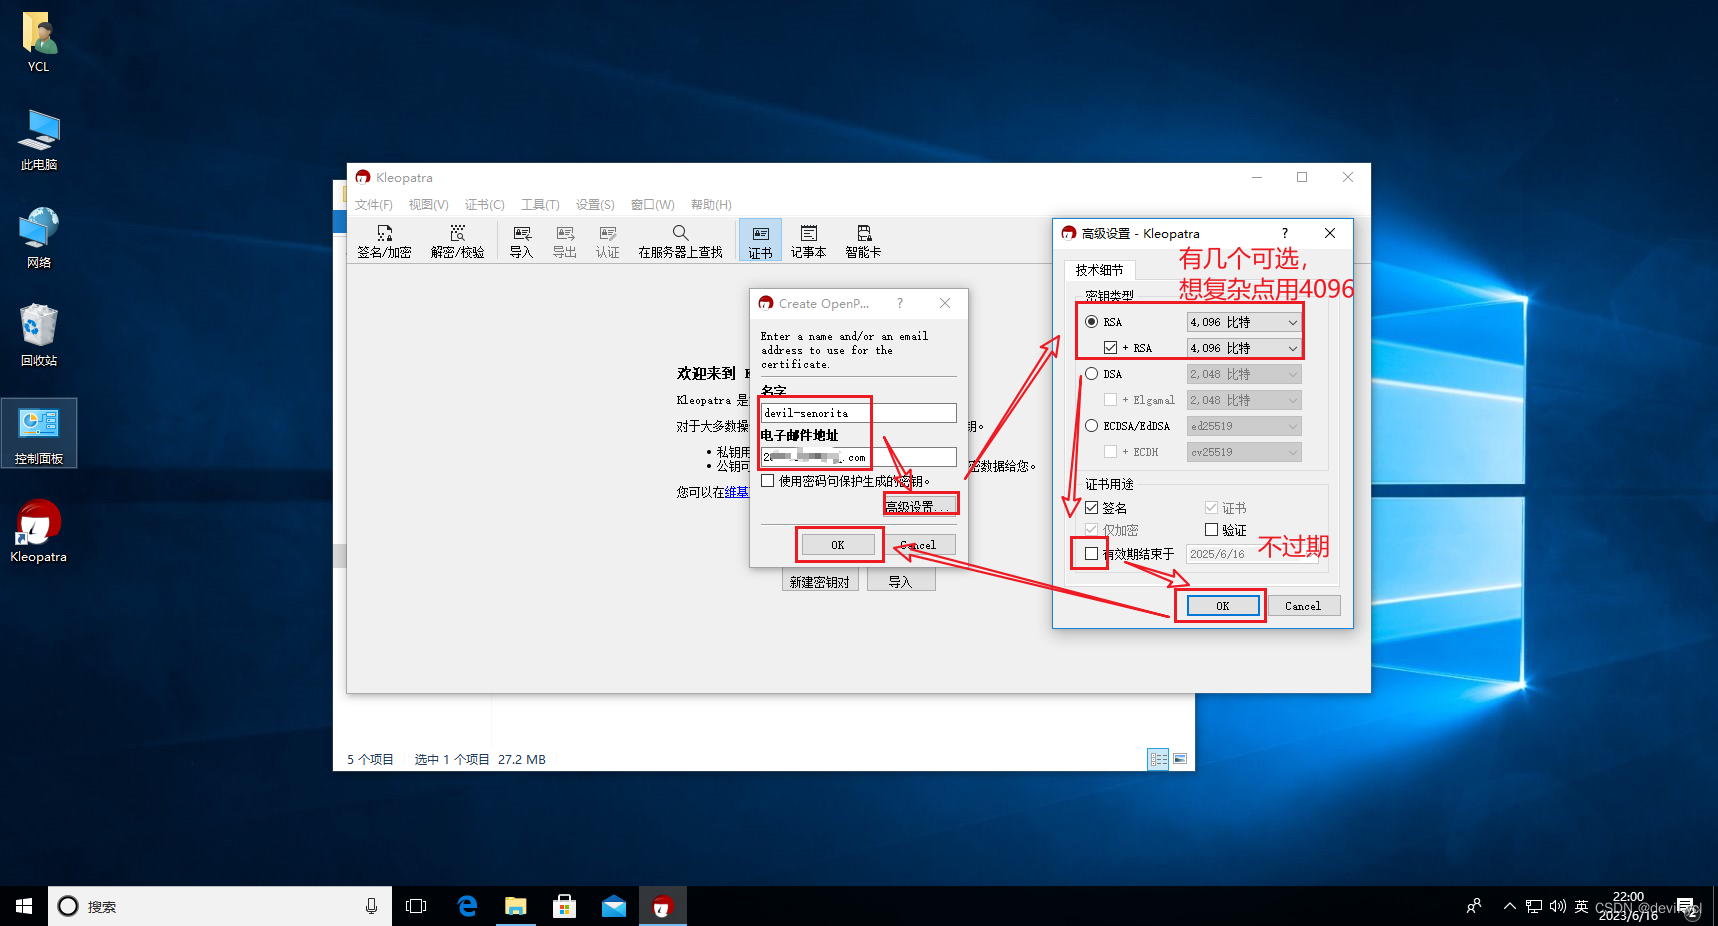Image resolution: width=1718 pixels, height=926 pixels.
Task: Open the Kleopatra desktop shortcut
Action: coord(39,532)
